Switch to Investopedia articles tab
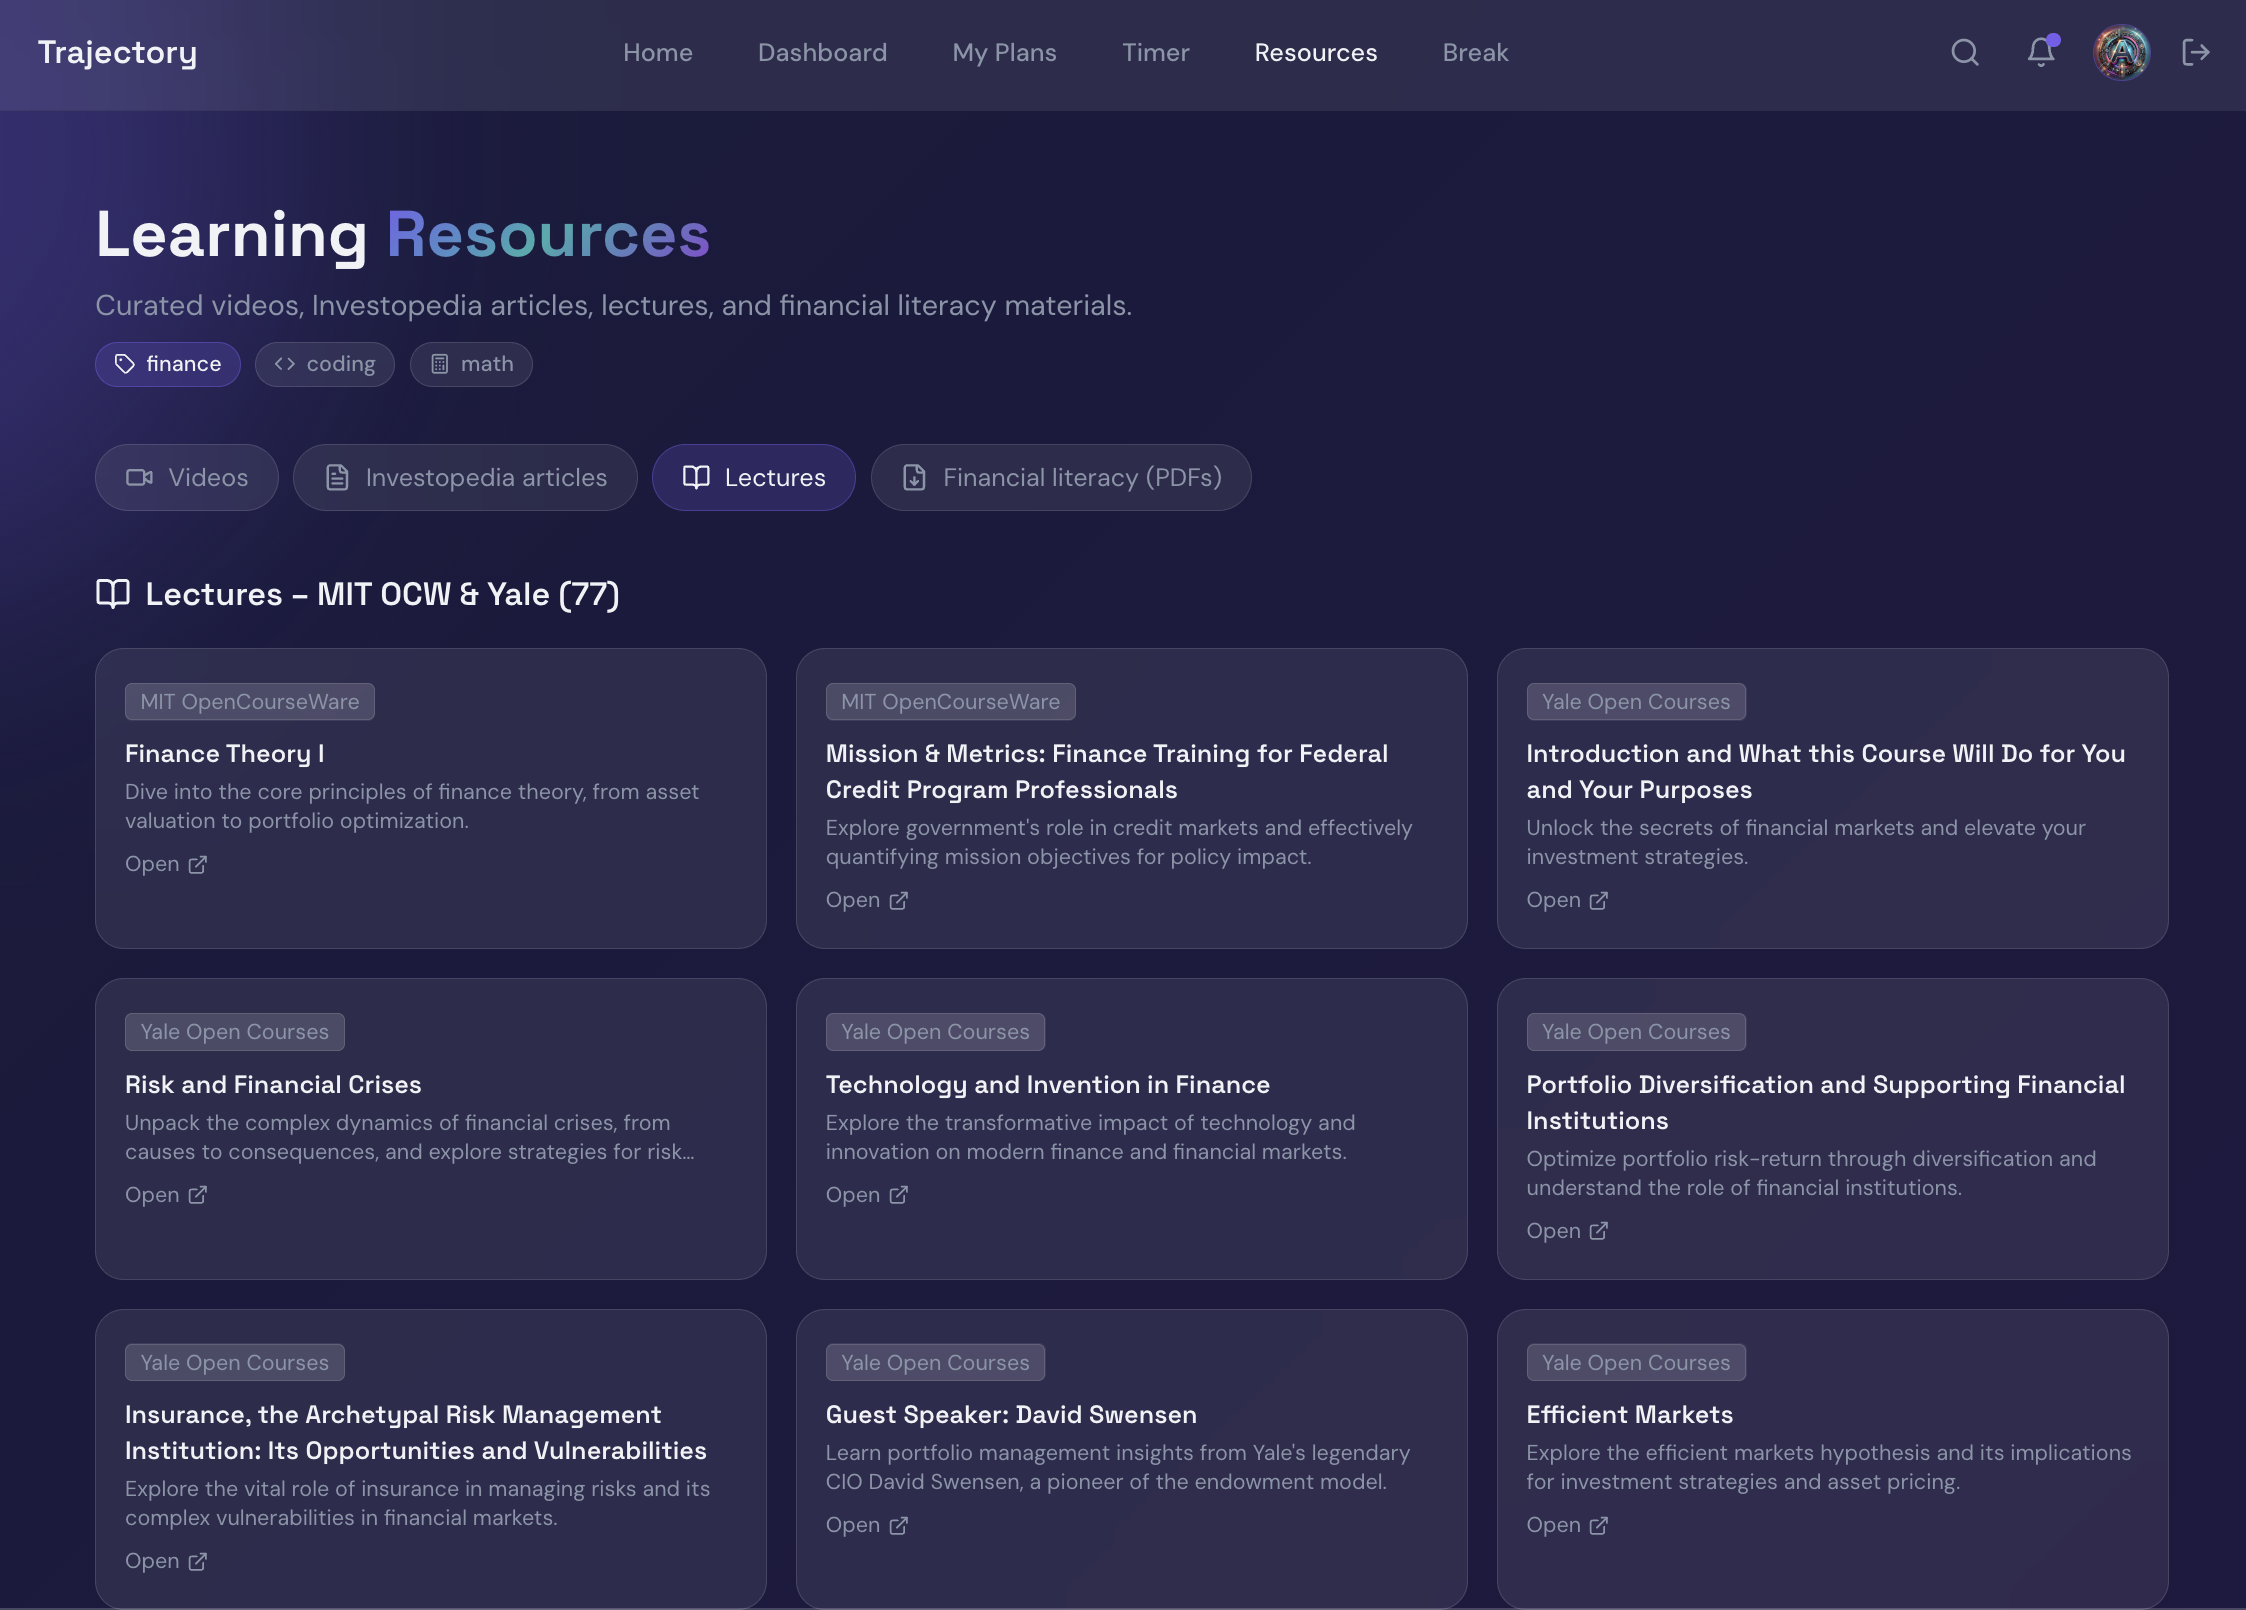Viewport: 2246px width, 1610px height. (x=465, y=478)
